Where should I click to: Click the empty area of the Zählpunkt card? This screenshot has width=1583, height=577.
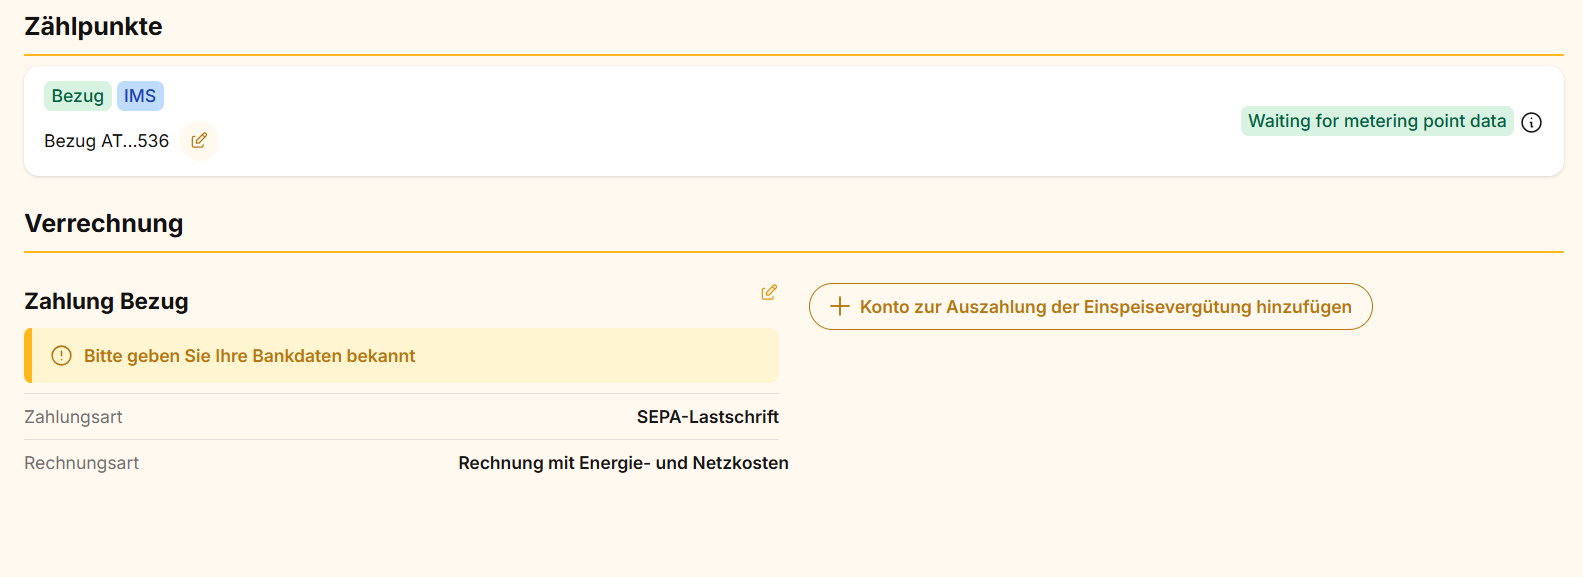click(700, 122)
